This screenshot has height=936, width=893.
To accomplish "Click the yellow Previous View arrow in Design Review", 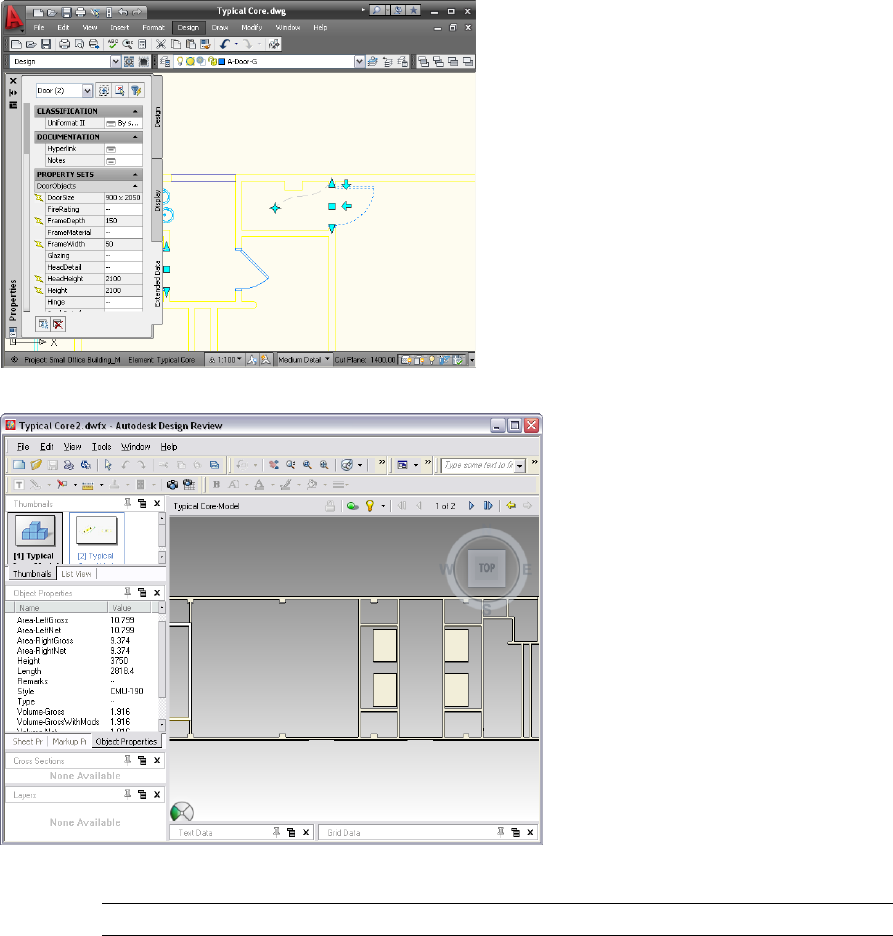I will [x=511, y=506].
